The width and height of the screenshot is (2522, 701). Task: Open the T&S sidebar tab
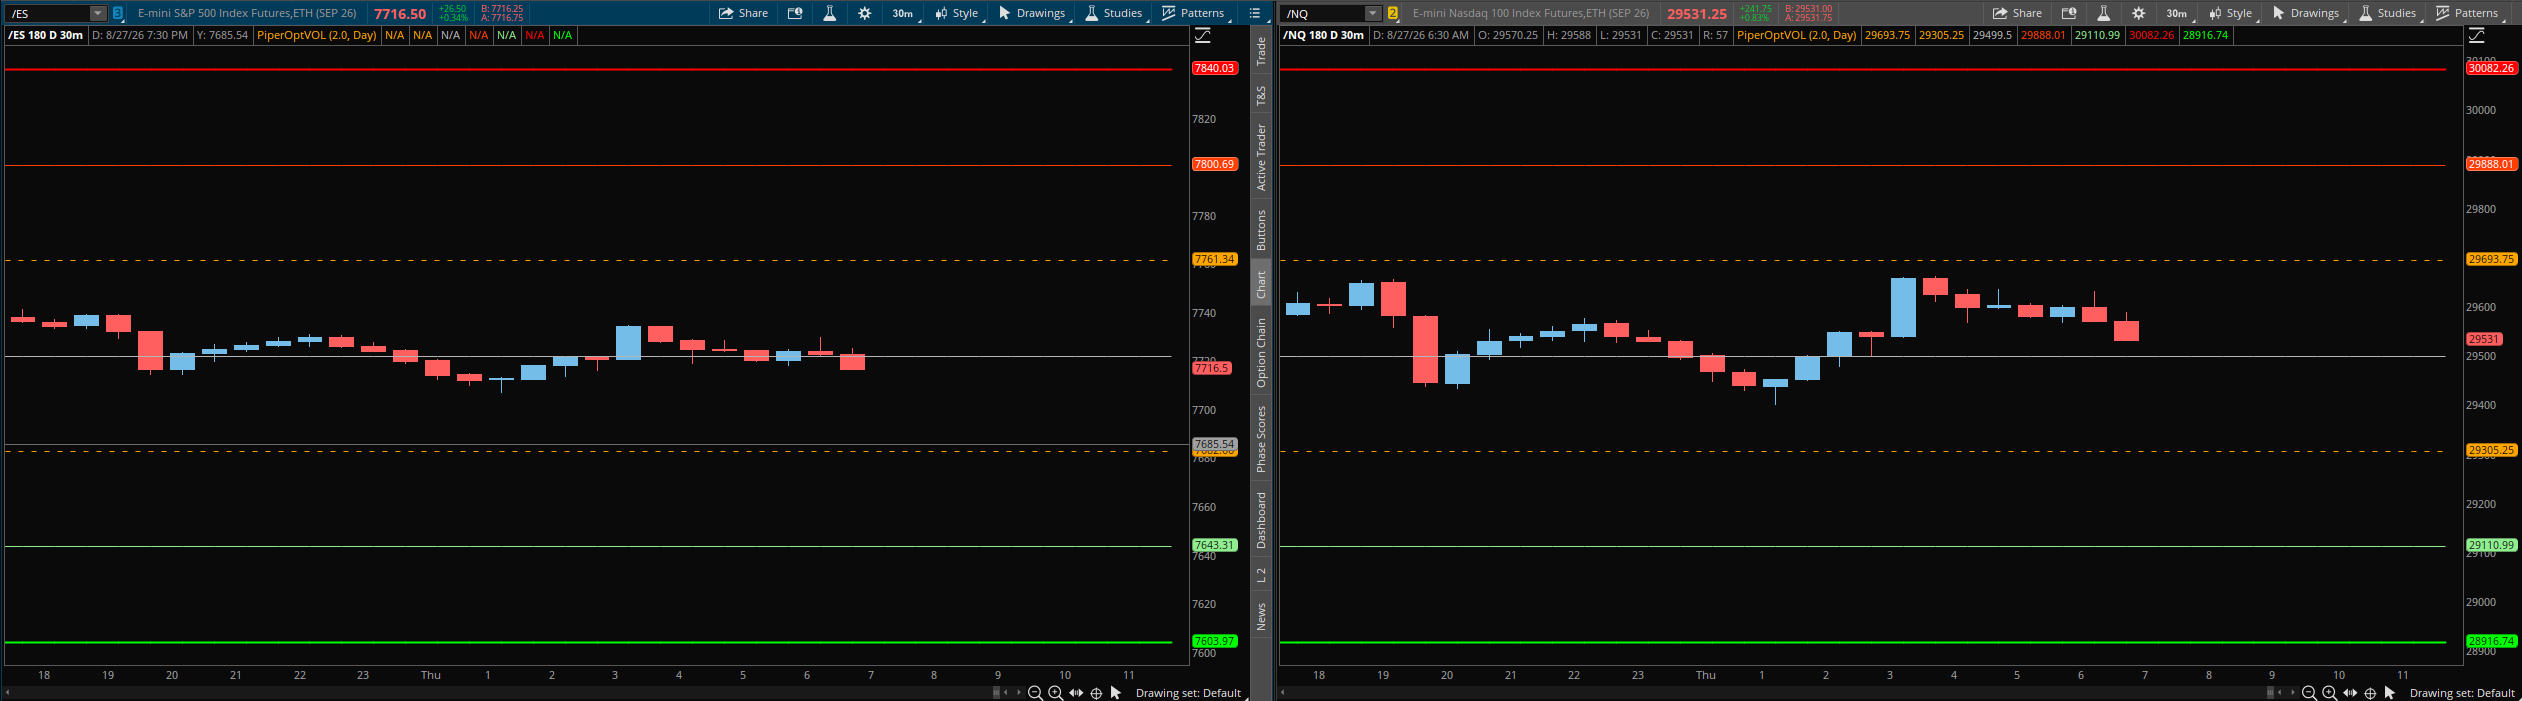[x=1261, y=96]
